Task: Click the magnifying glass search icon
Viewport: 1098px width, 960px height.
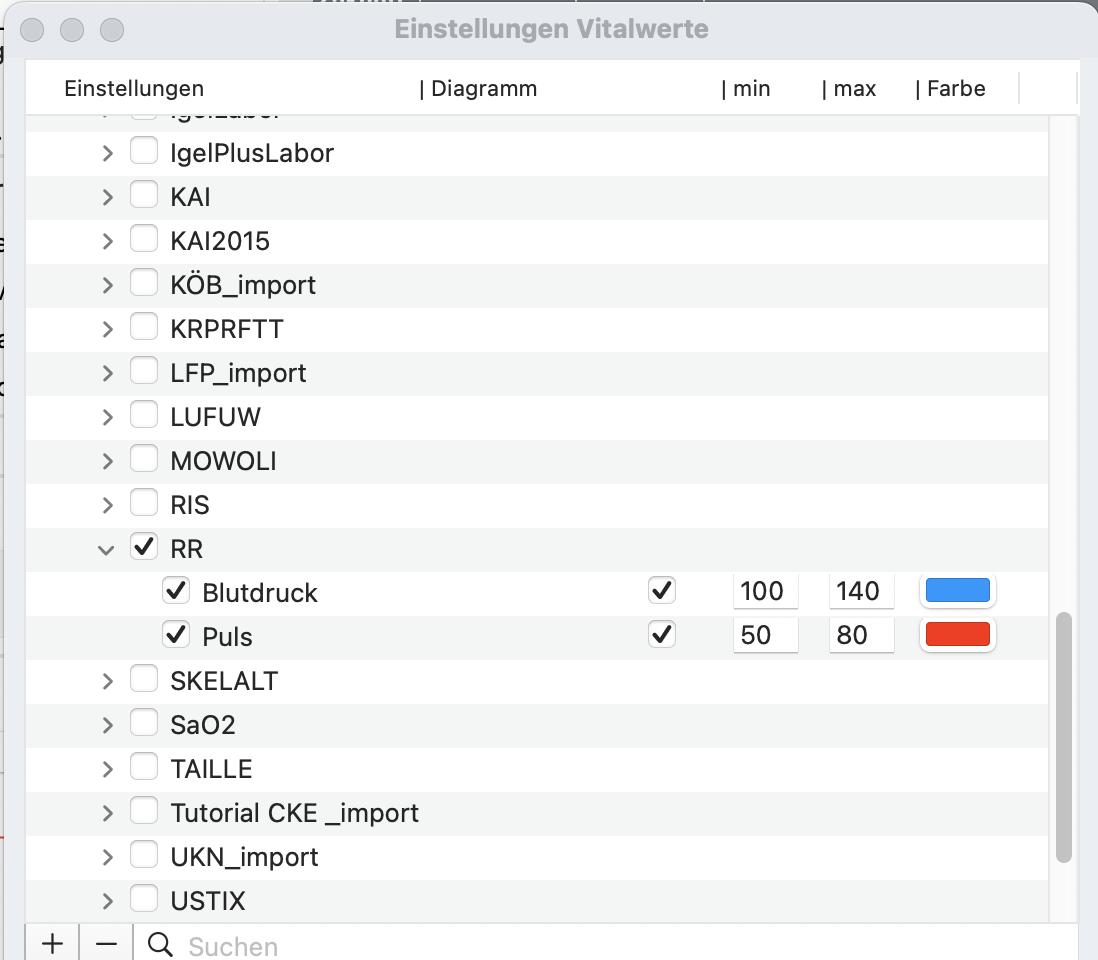Action: point(160,945)
